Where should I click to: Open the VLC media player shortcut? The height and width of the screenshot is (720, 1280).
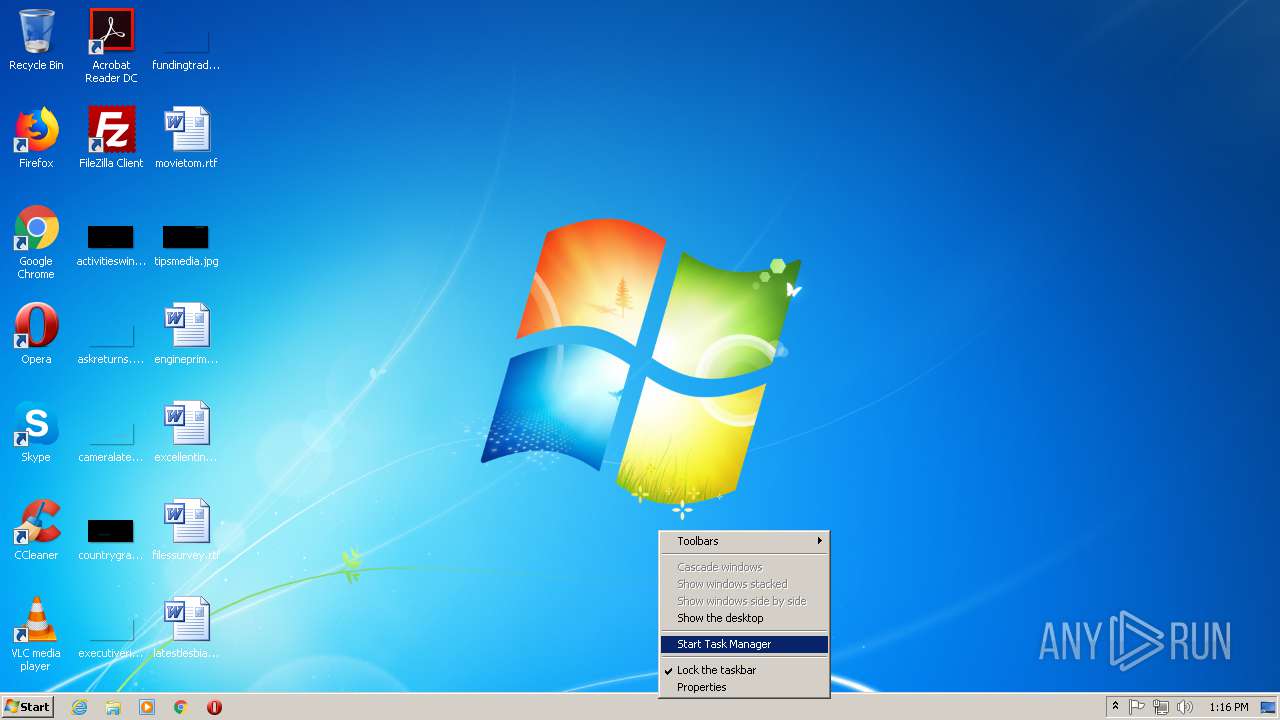[36, 634]
